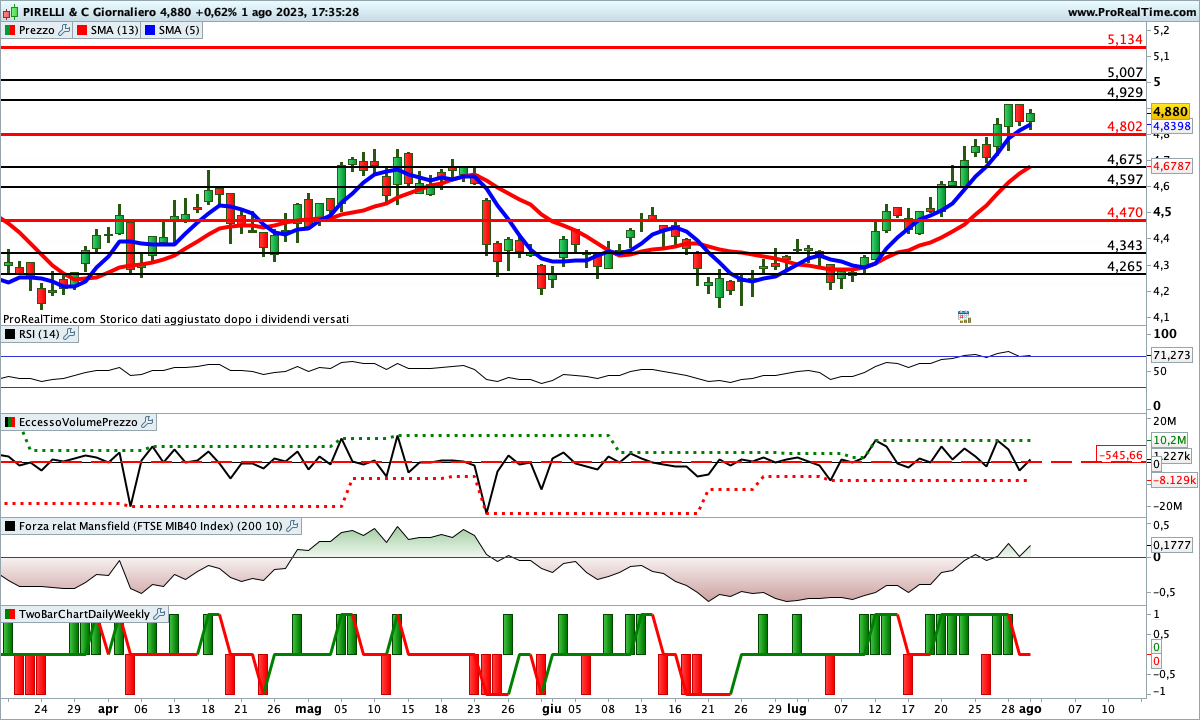Screen dimensions: 1200x720
Task: Click the ProRealTime.com dividend-adjusted data note
Action: [176, 319]
